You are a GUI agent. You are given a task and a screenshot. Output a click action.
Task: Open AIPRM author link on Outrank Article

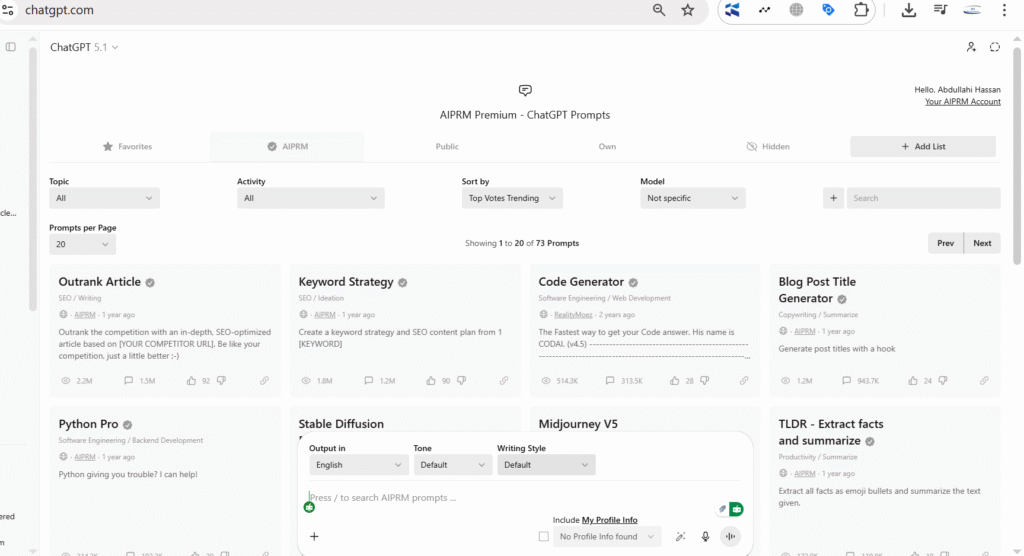85,315
